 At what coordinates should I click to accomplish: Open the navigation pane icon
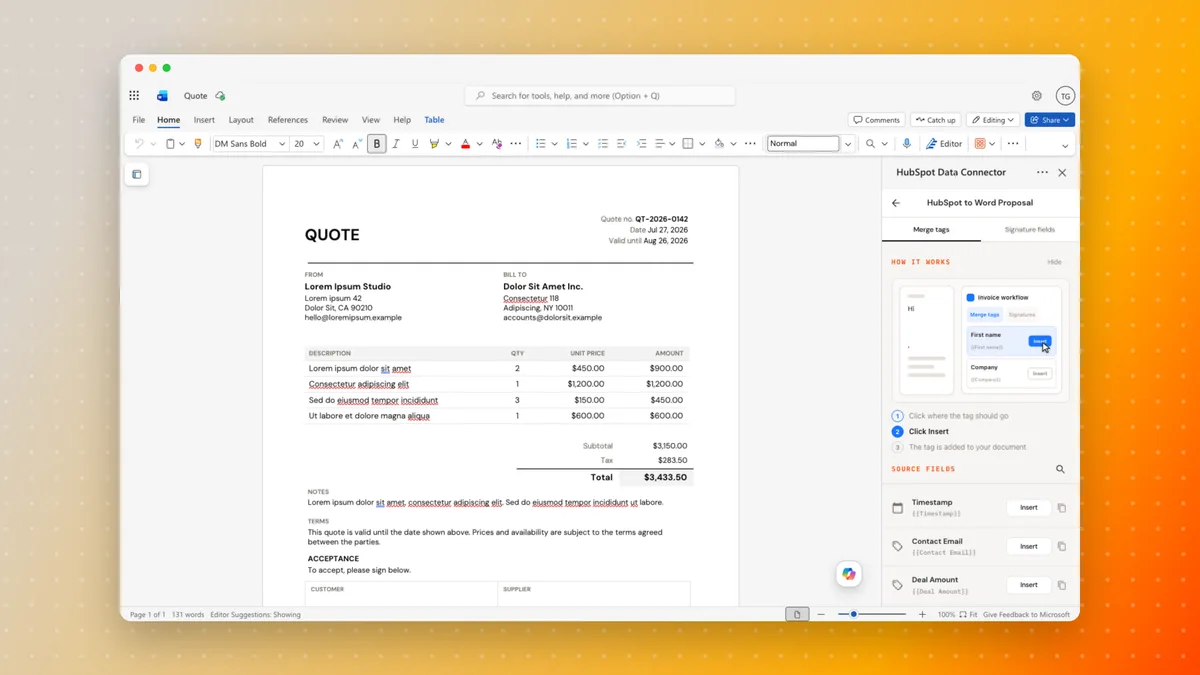click(137, 174)
